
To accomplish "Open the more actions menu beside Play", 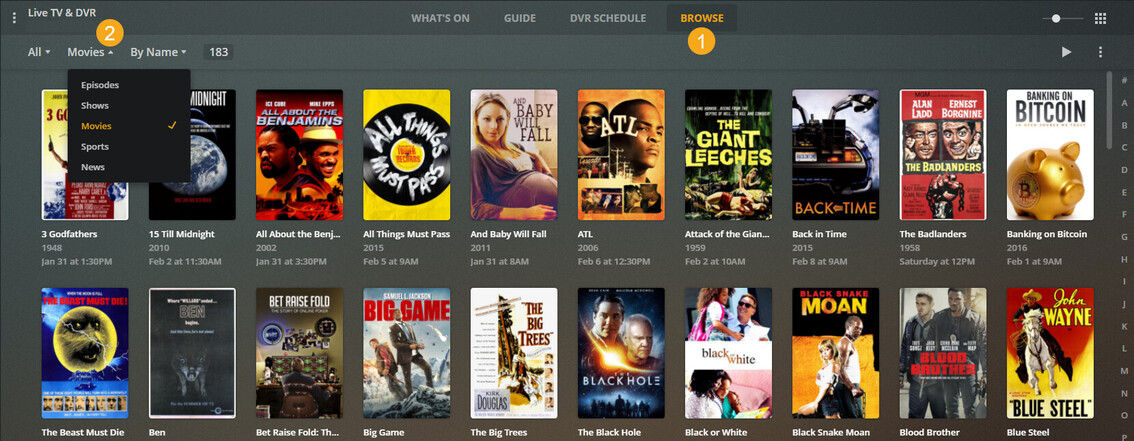I will [1100, 52].
